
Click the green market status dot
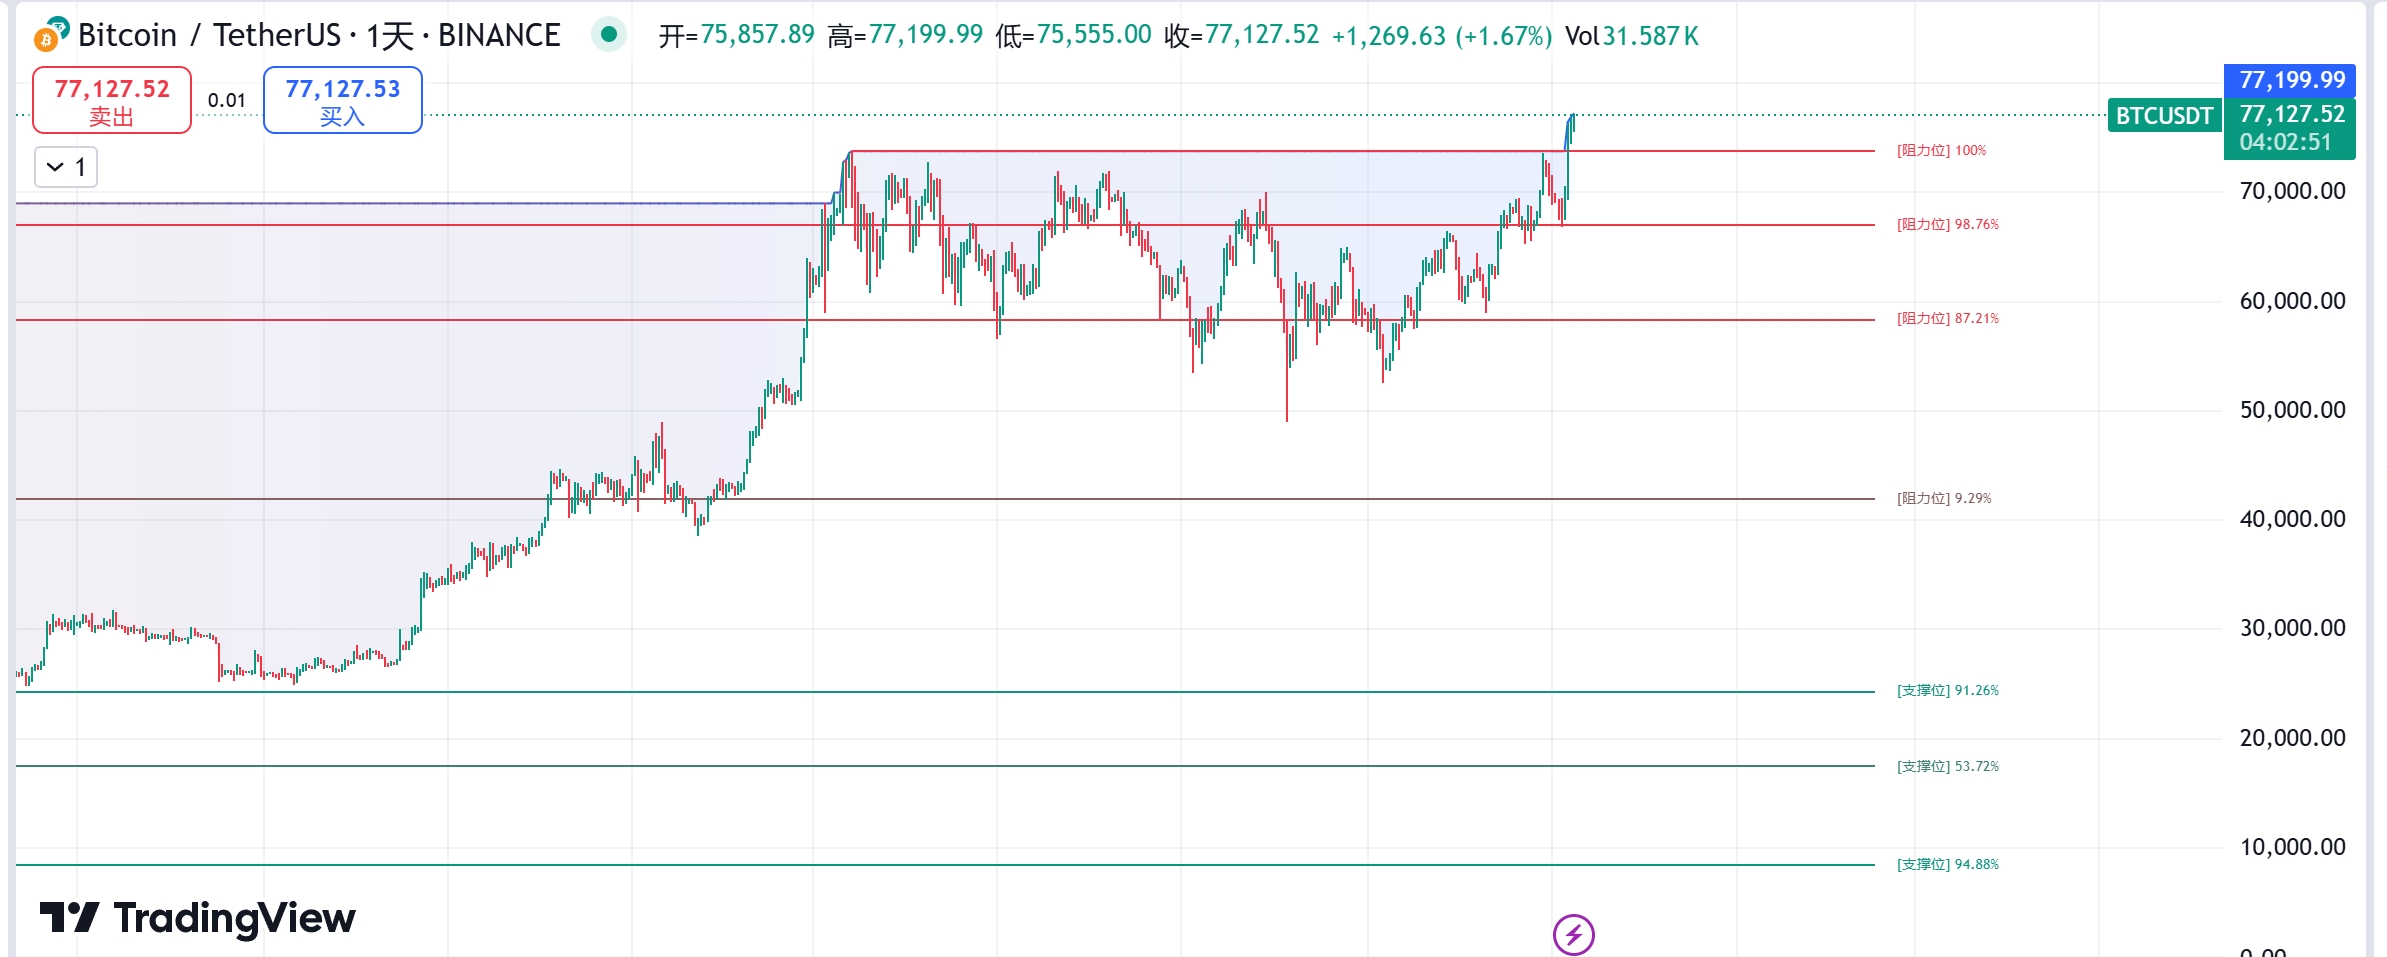pyautogui.click(x=608, y=34)
